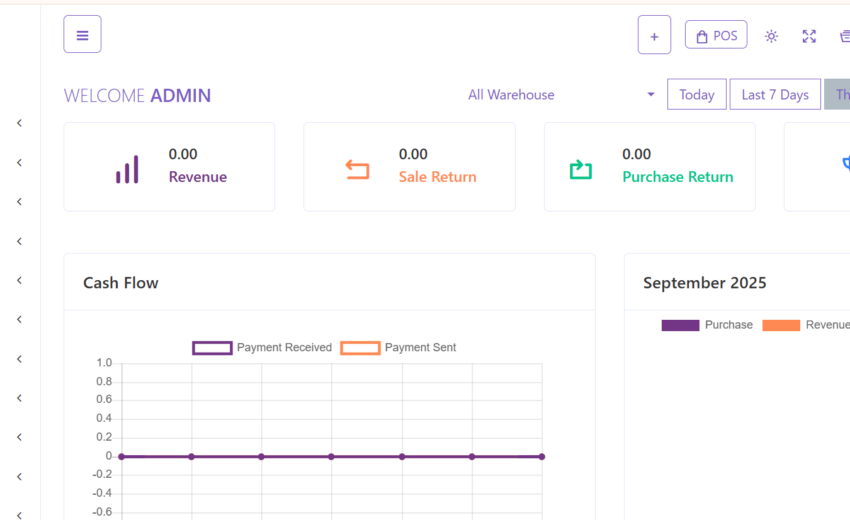
Task: Enter fullscreen mode via expand icon
Action: click(809, 36)
